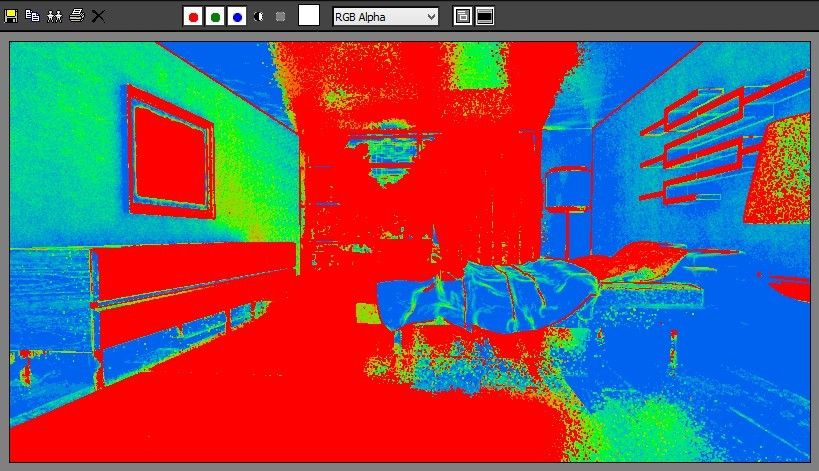
Task: Toggle the red channel display
Action: click(x=193, y=17)
